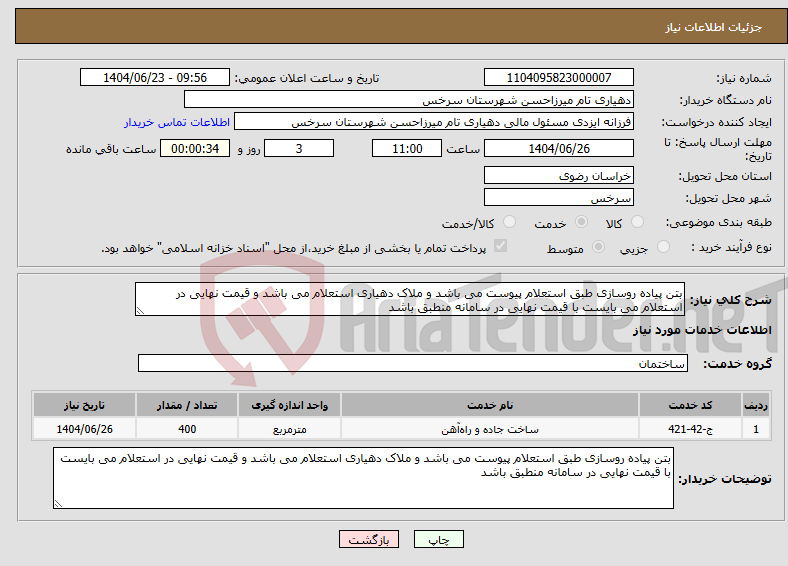Toggle the Islamic treasury payment checkbox
The height and width of the screenshot is (566, 788).
coord(501,246)
